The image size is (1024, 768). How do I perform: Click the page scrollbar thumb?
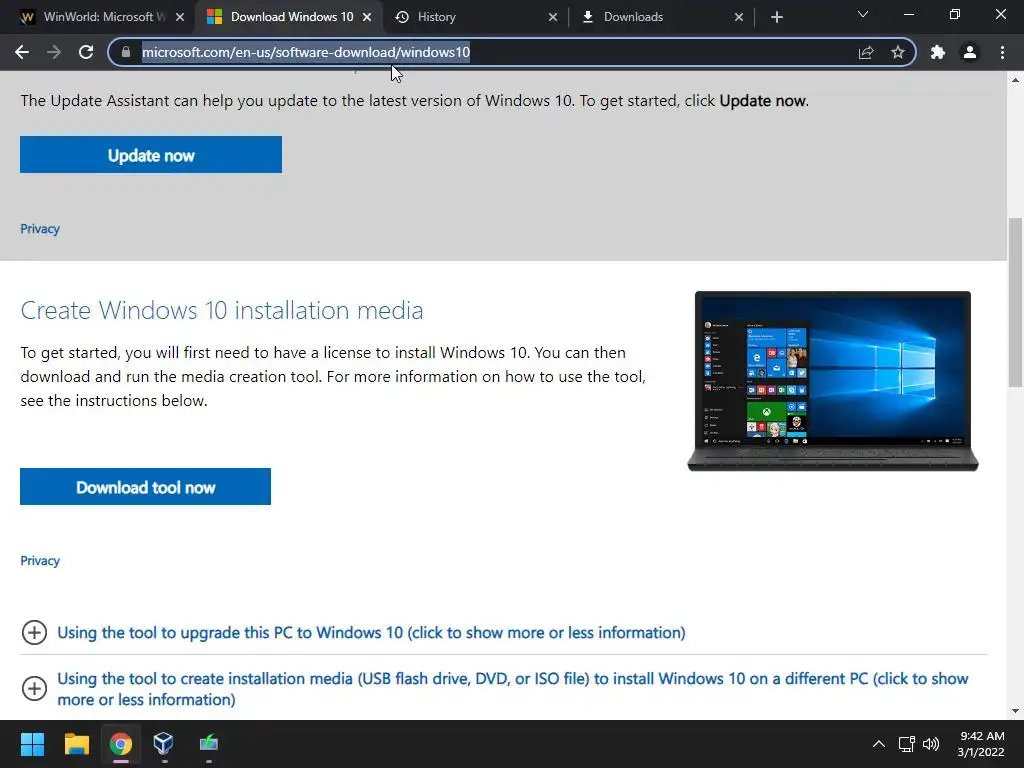(1015, 302)
